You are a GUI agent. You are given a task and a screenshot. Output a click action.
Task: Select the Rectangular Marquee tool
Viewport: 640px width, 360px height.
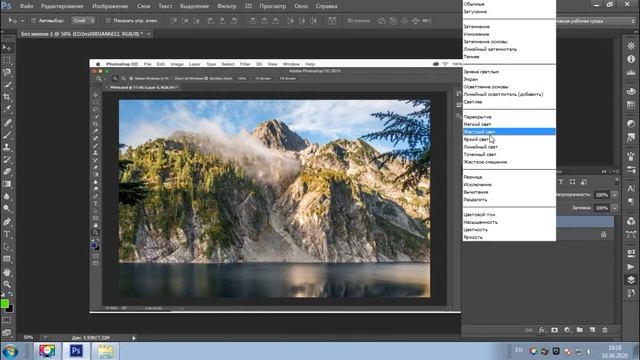click(7, 60)
